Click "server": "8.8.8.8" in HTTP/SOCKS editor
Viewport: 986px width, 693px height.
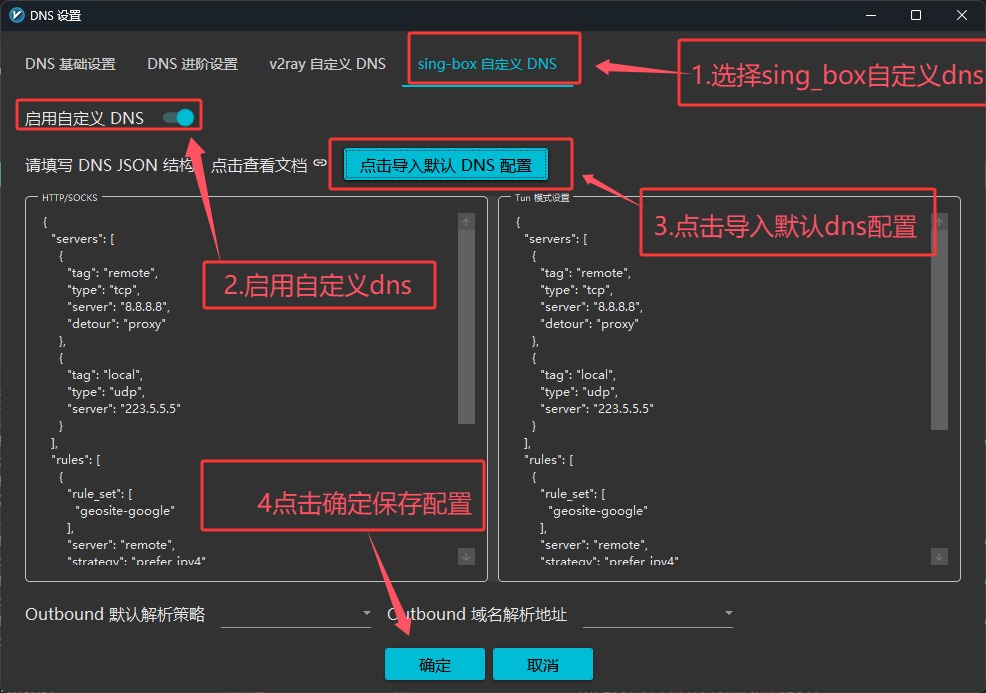(118, 307)
